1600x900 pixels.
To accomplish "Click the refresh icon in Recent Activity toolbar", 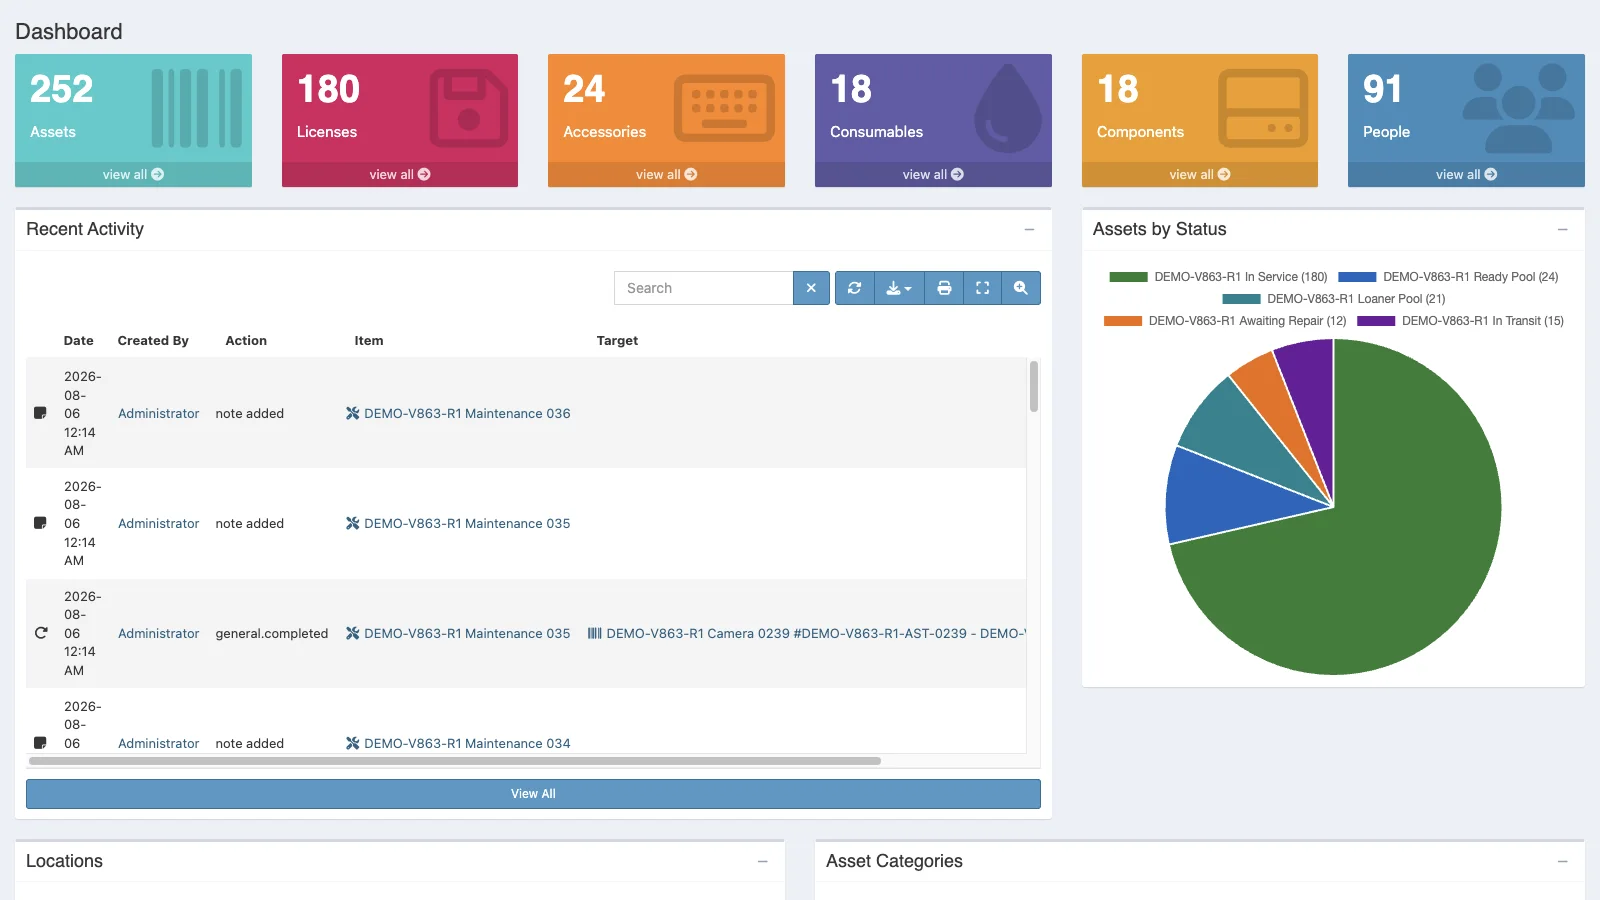I will (x=854, y=288).
